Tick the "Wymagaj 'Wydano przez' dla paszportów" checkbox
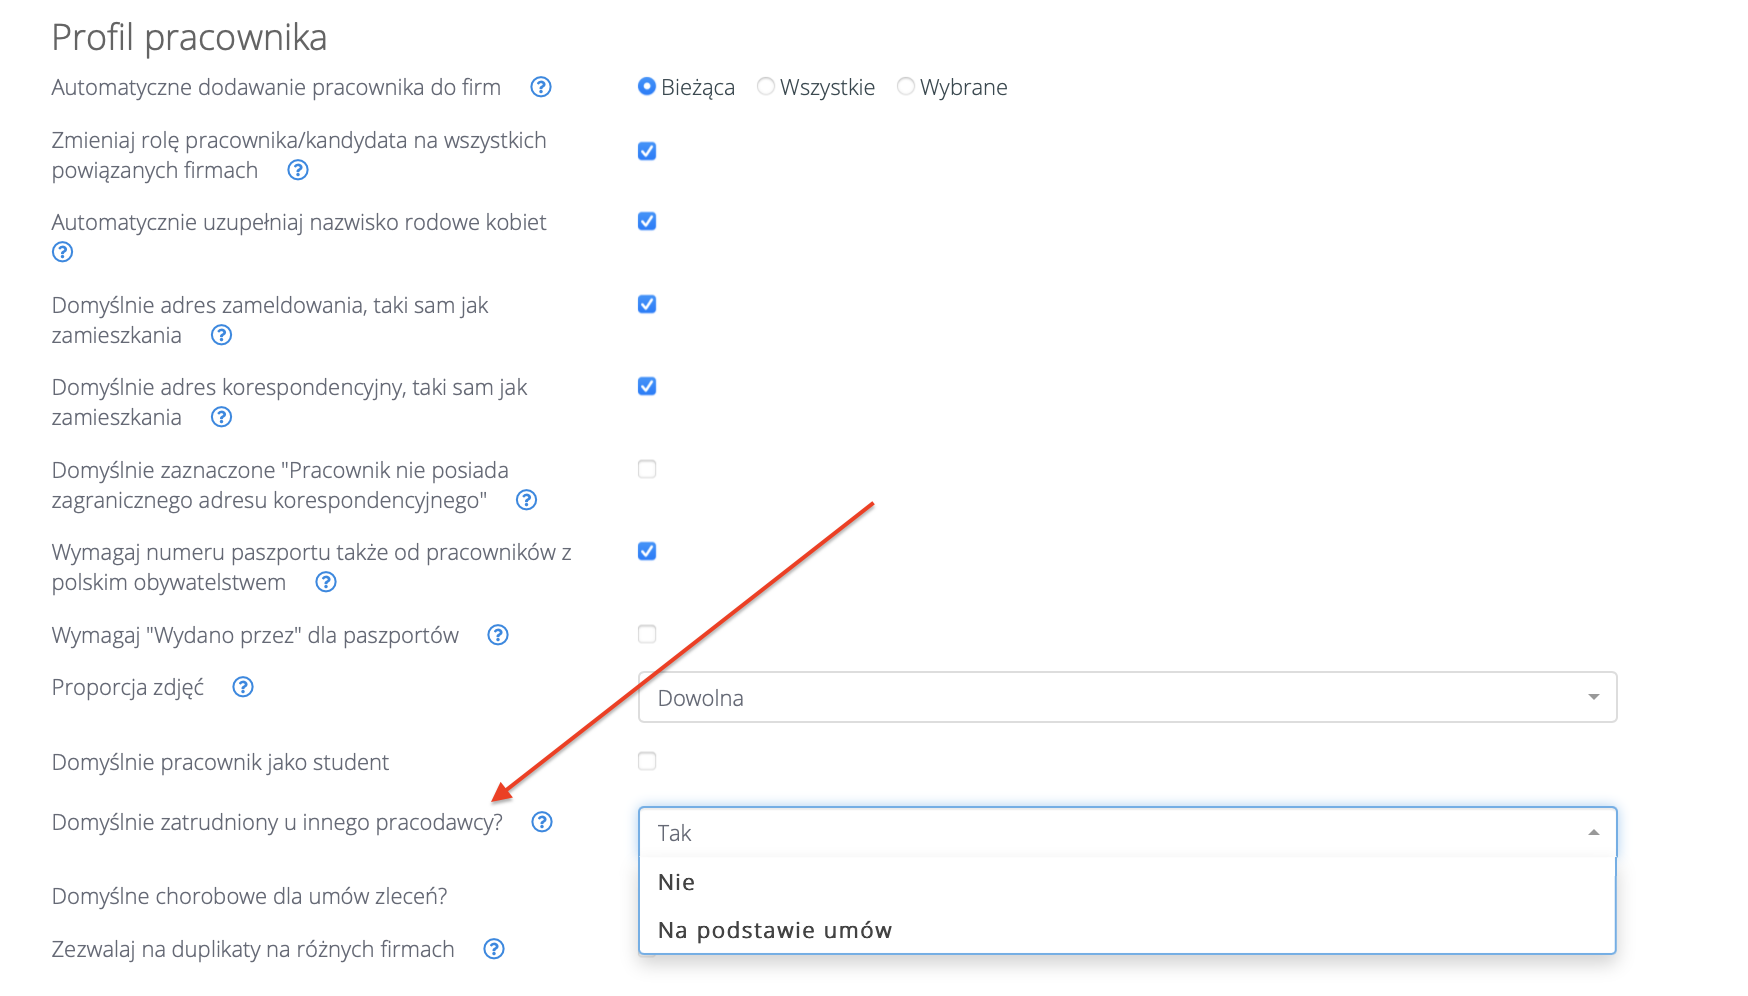This screenshot has height=996, width=1748. (647, 634)
